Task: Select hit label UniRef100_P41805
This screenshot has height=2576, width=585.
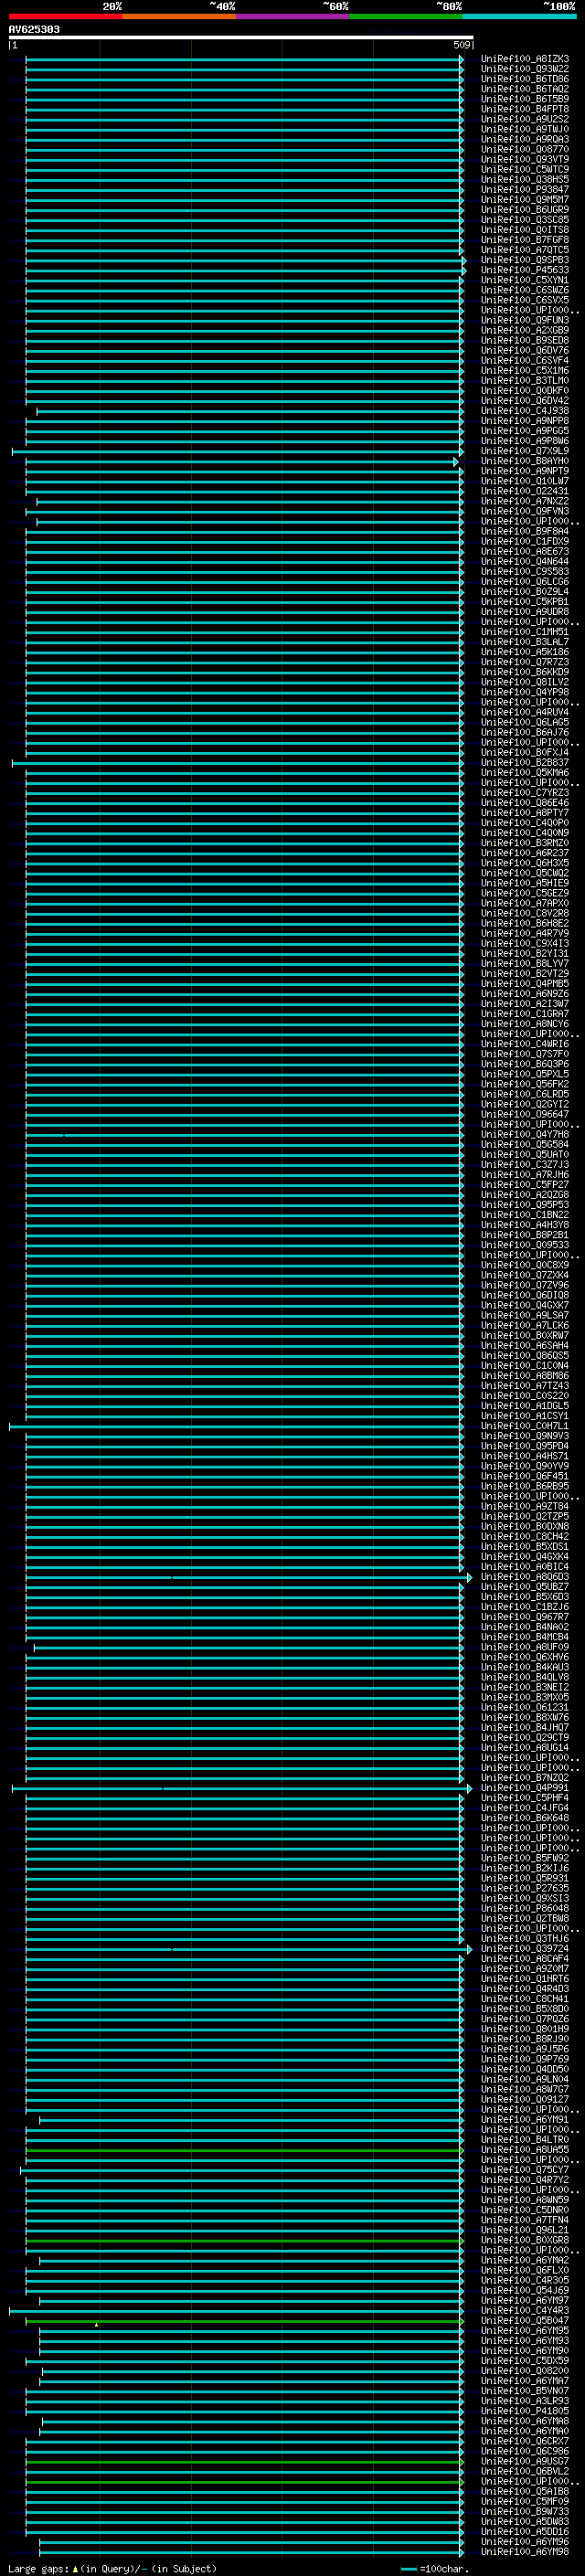Action: click(x=525, y=2411)
